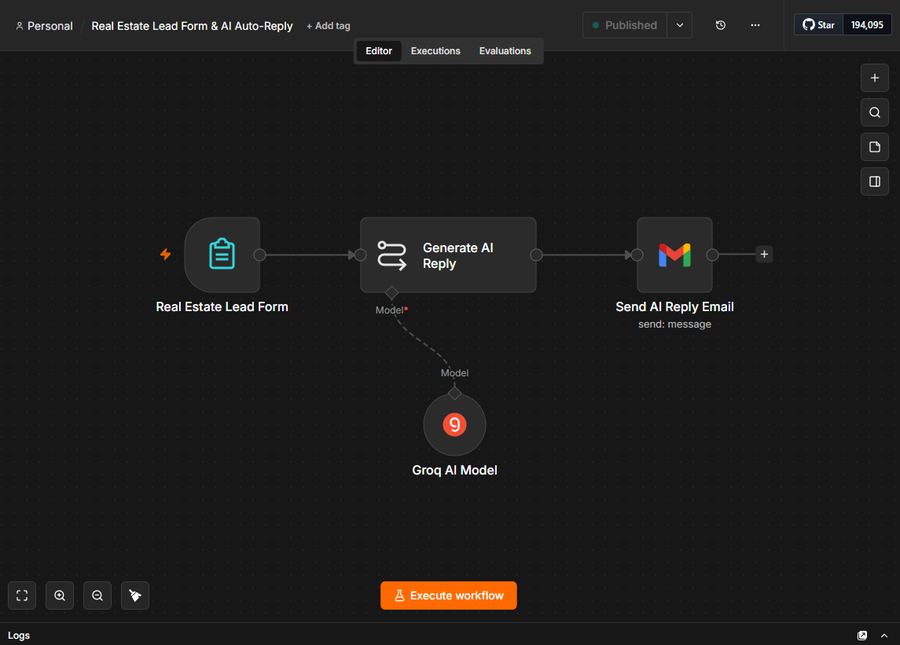Switch to the Editor tab

[x=379, y=51]
